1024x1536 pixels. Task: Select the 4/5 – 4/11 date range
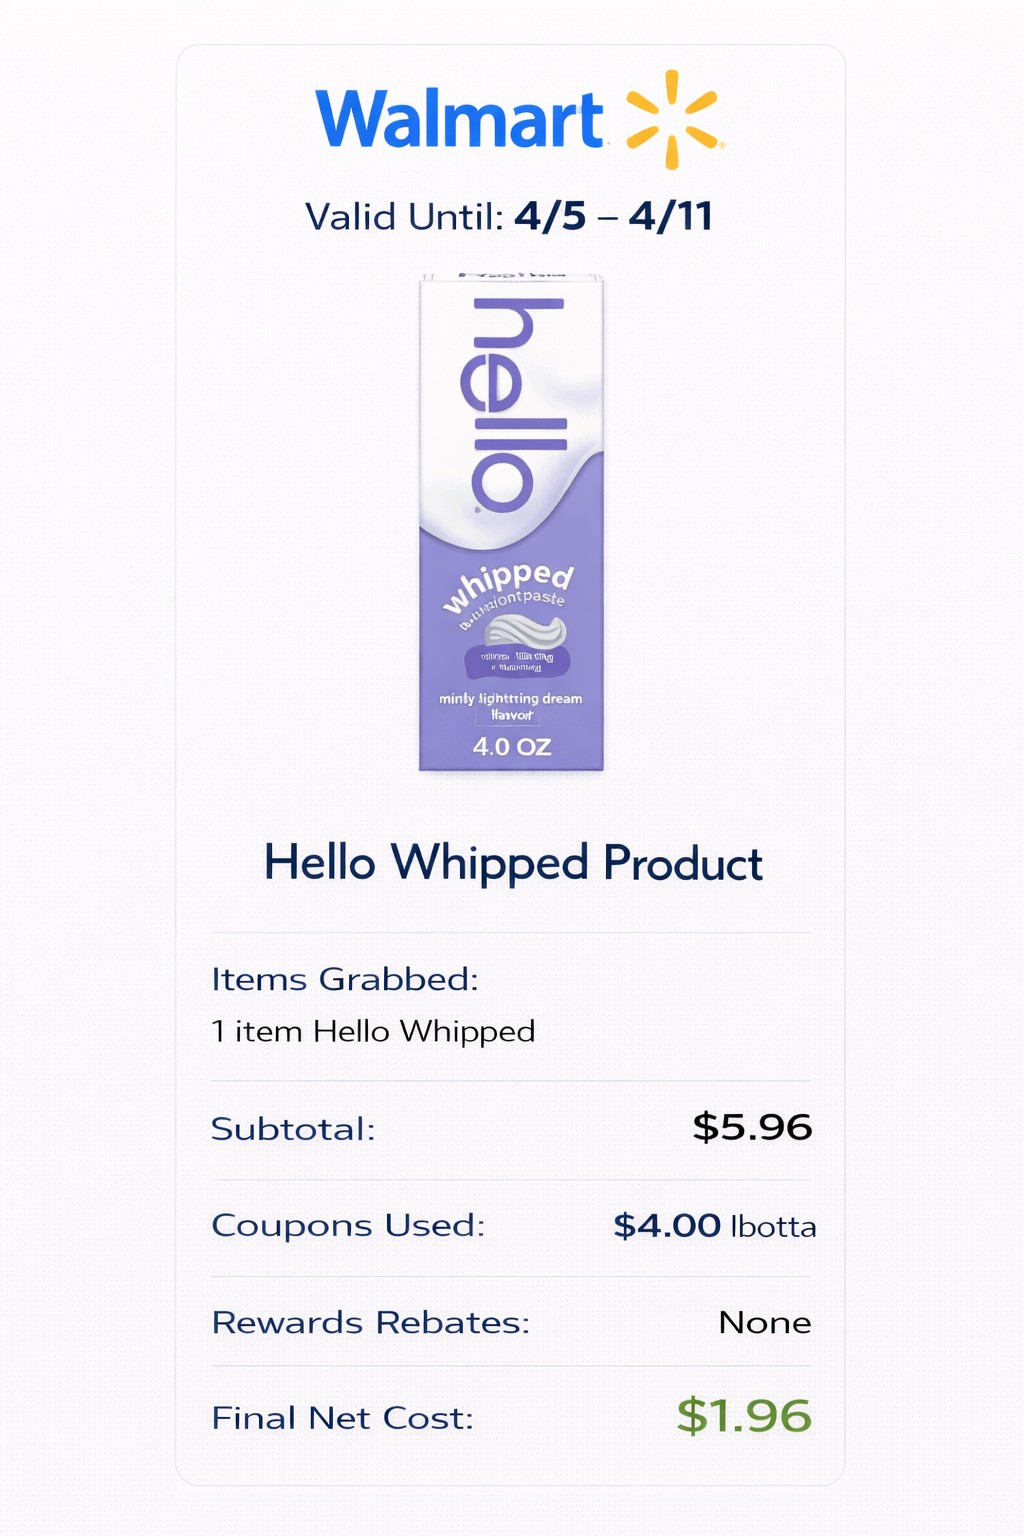pos(613,216)
